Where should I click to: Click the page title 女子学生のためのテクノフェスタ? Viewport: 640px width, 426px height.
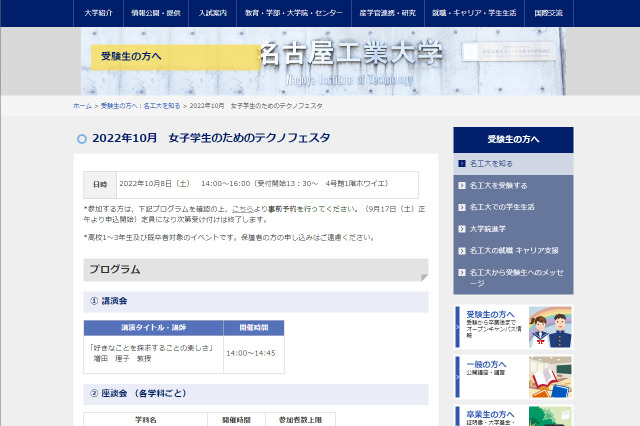pyautogui.click(x=249, y=138)
